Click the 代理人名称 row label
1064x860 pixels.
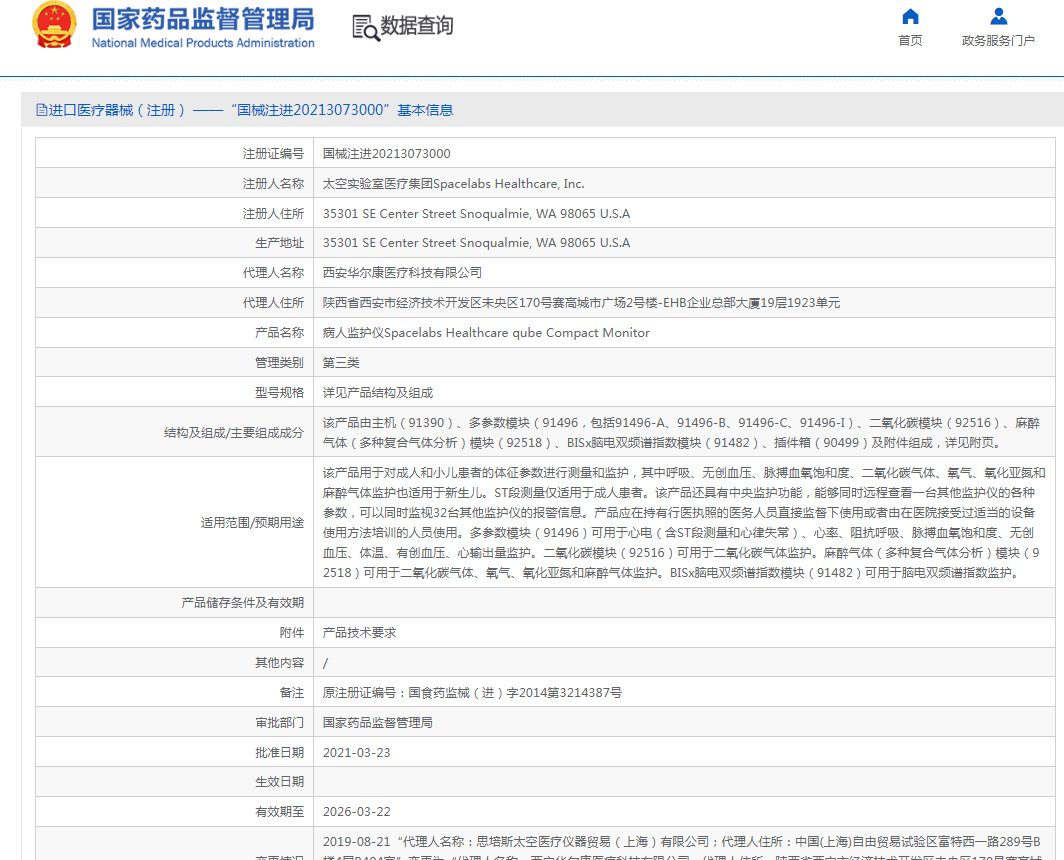273,272
